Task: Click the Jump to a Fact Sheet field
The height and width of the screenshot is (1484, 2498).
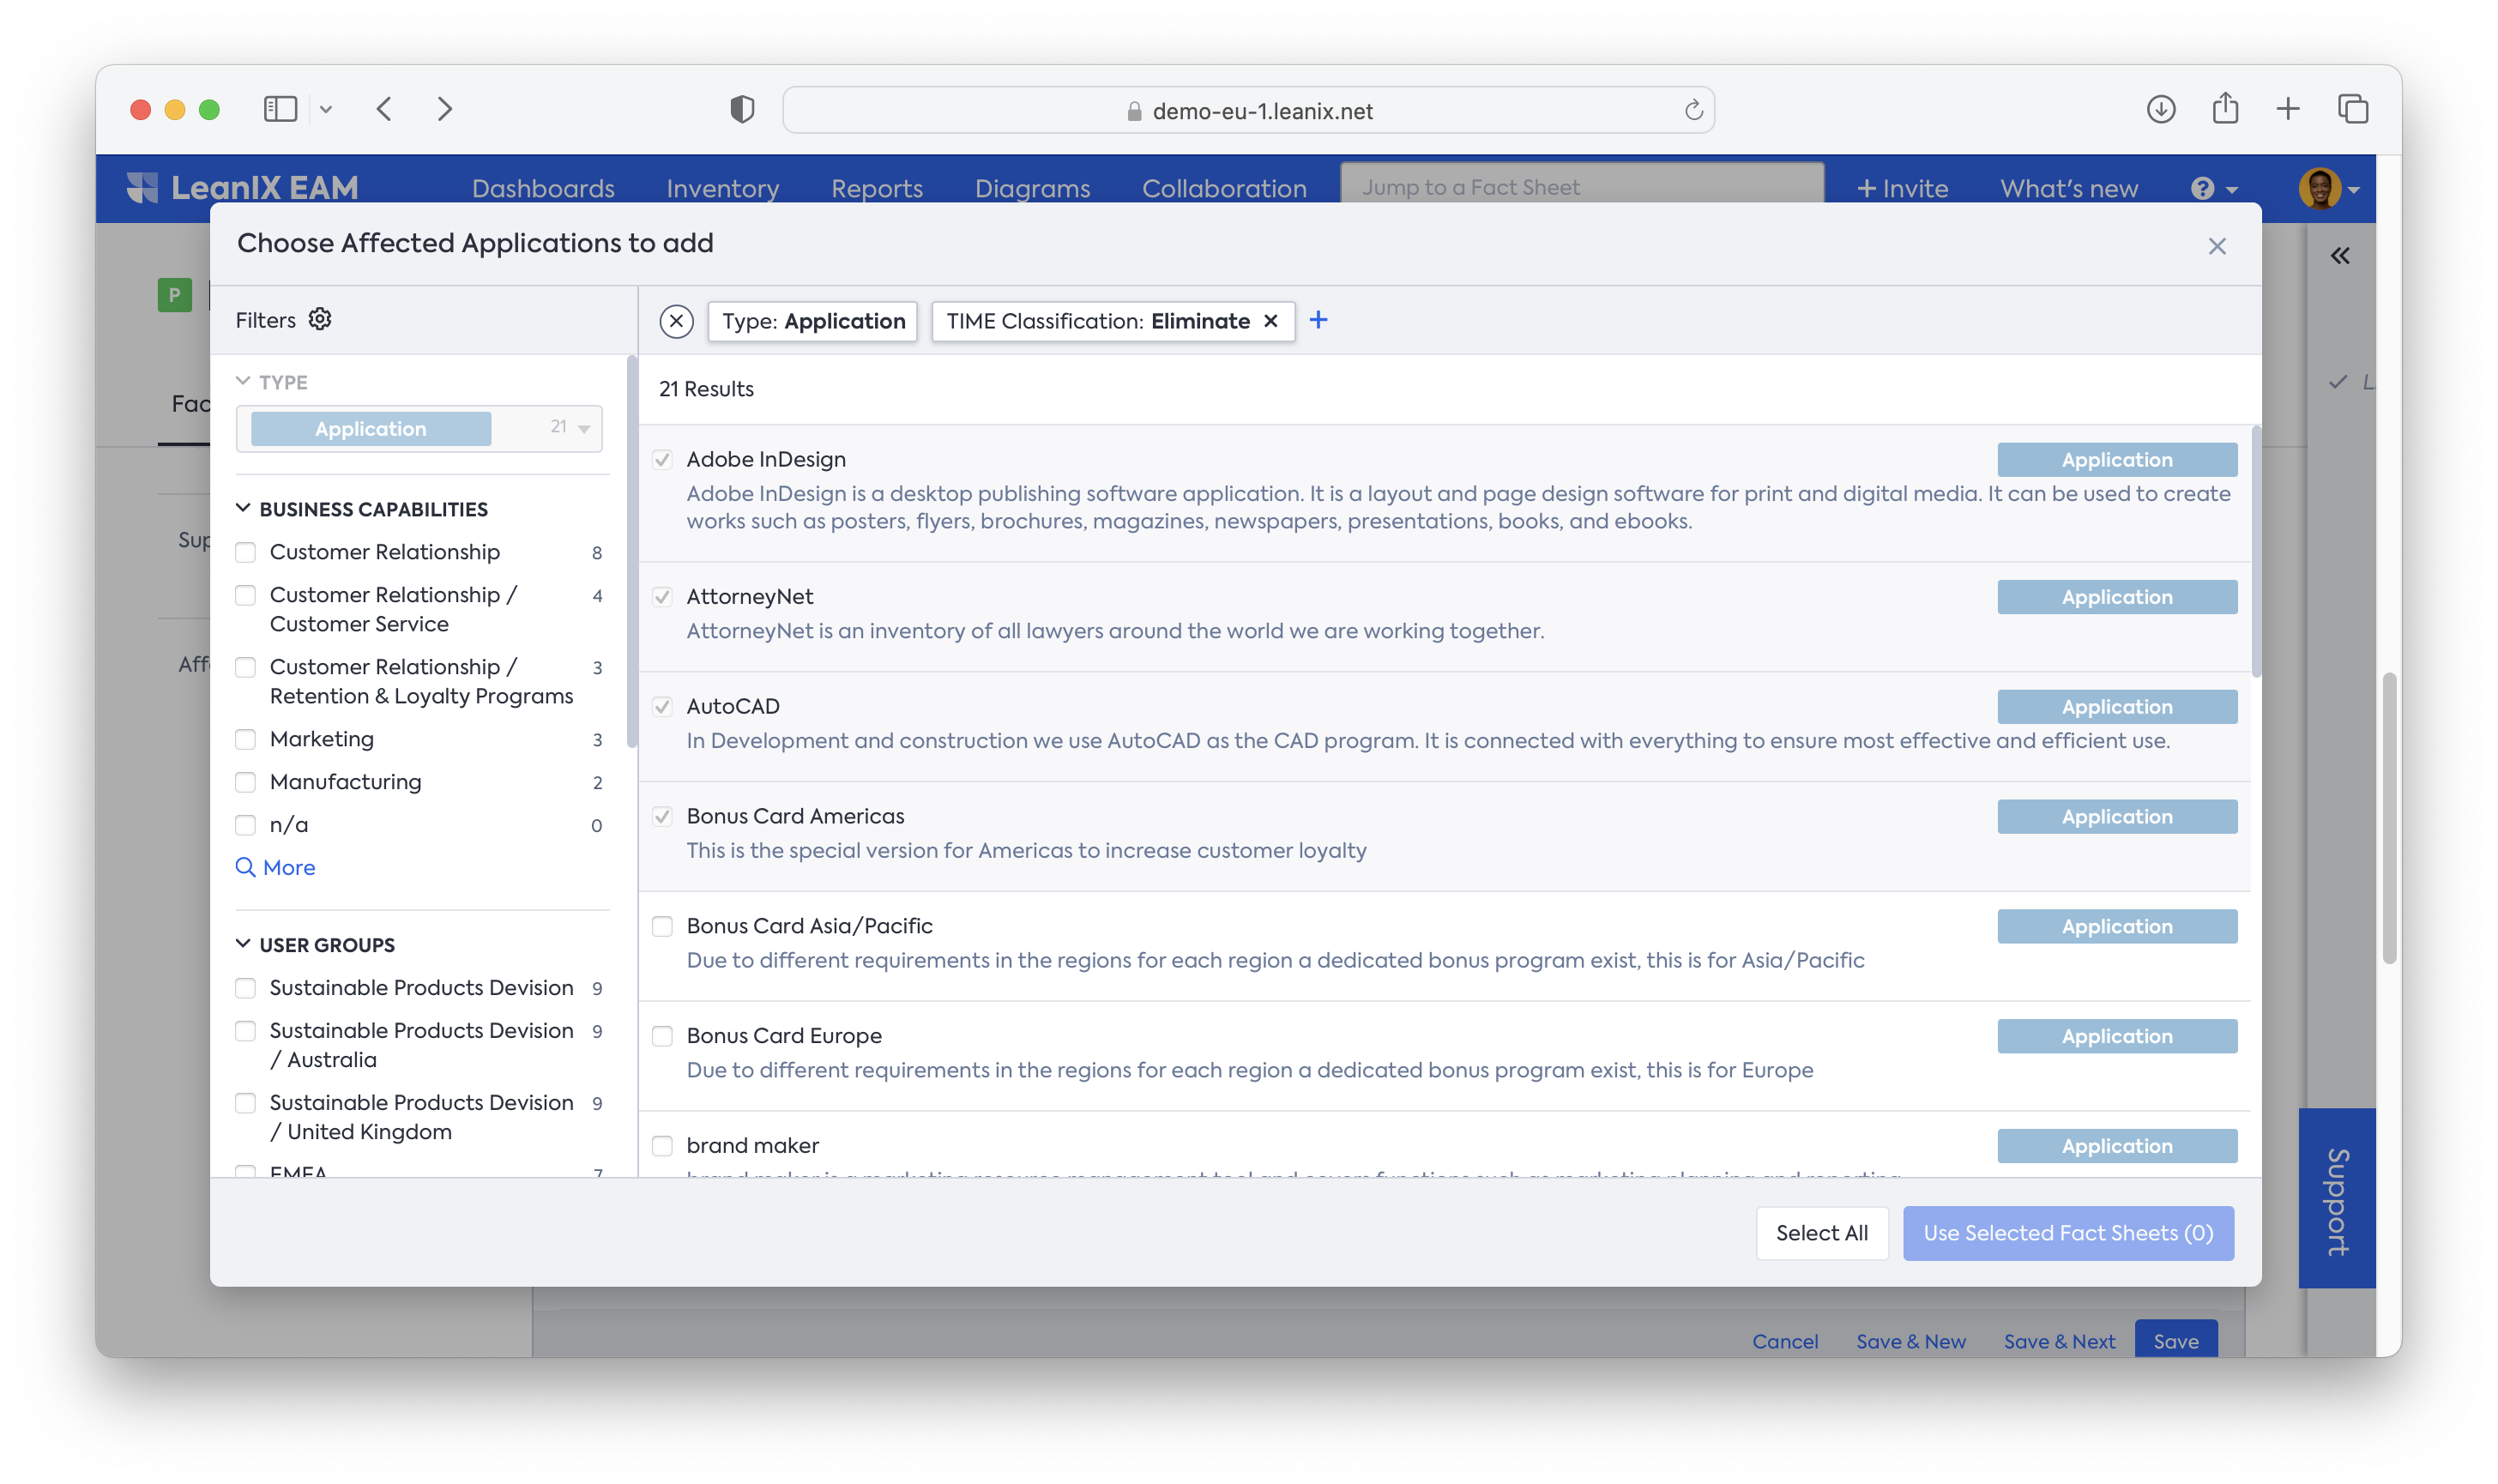Action: pos(1580,187)
